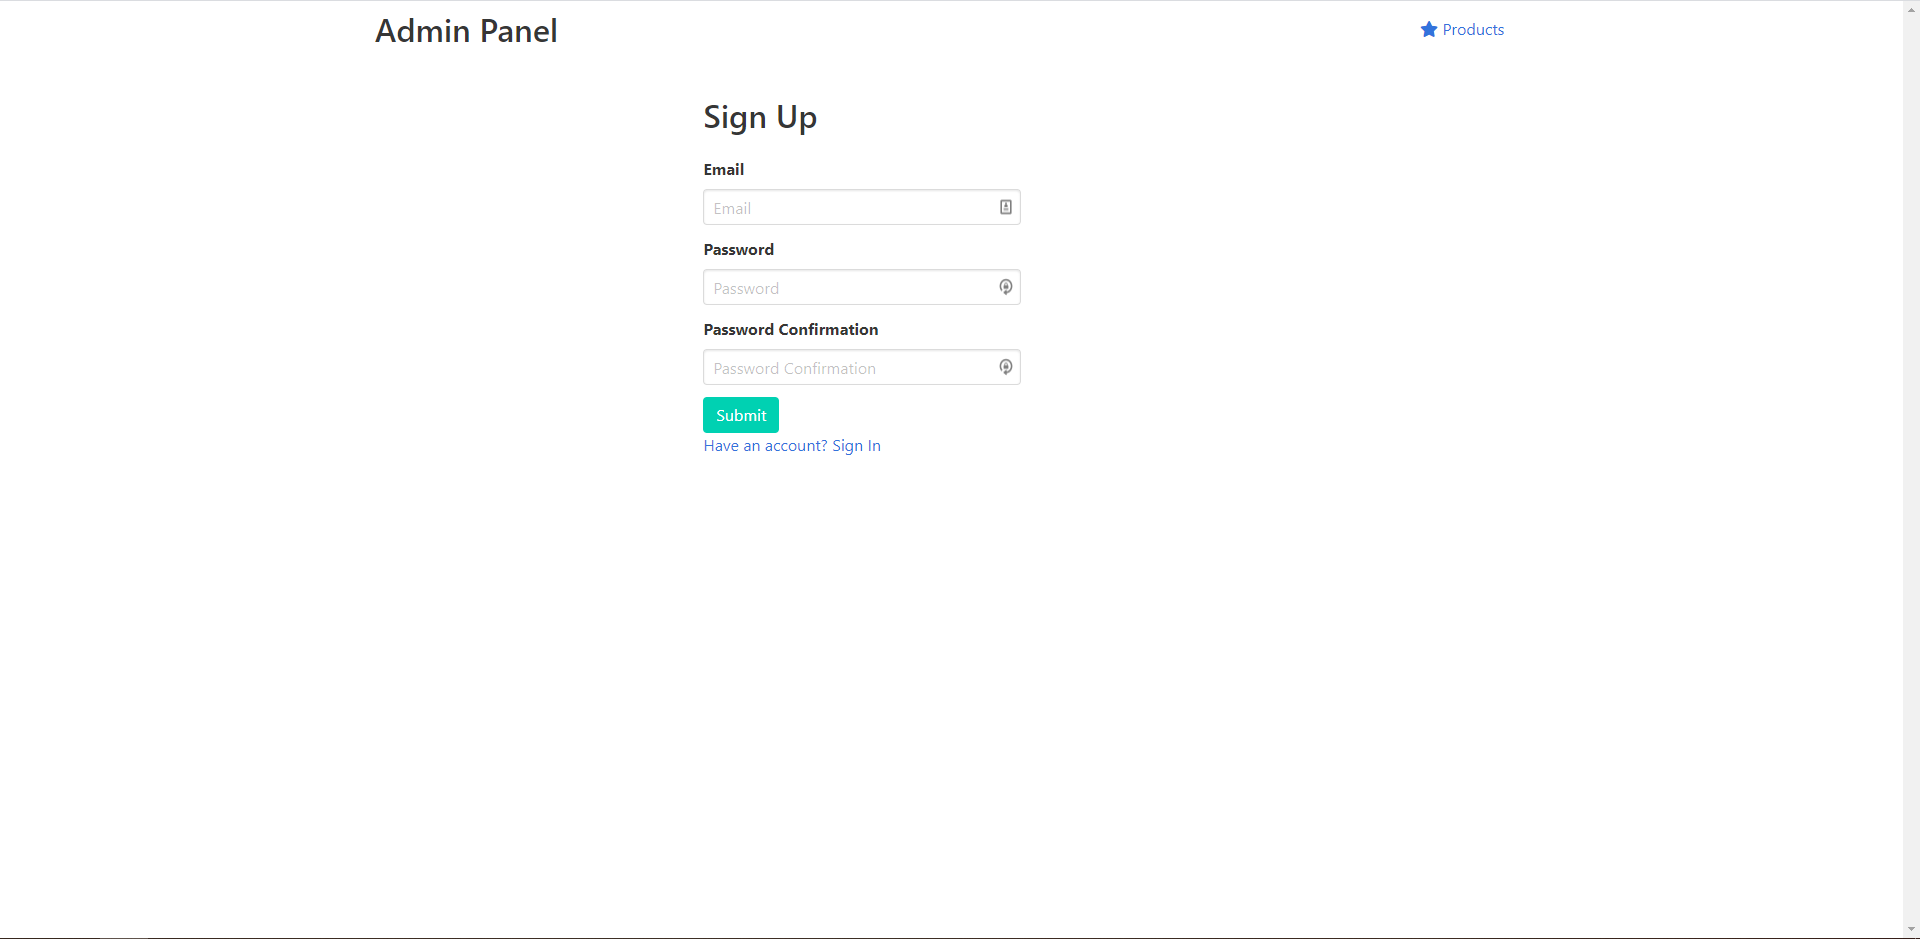Click the Have an account? Sign In link
Screen dimensions: 1920x939
[x=791, y=445]
